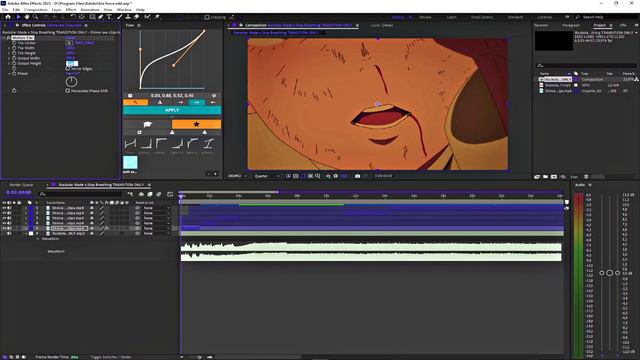The height and width of the screenshot is (360, 640).
Task: Open layer 6 parent None dropdown
Action: tap(157, 233)
